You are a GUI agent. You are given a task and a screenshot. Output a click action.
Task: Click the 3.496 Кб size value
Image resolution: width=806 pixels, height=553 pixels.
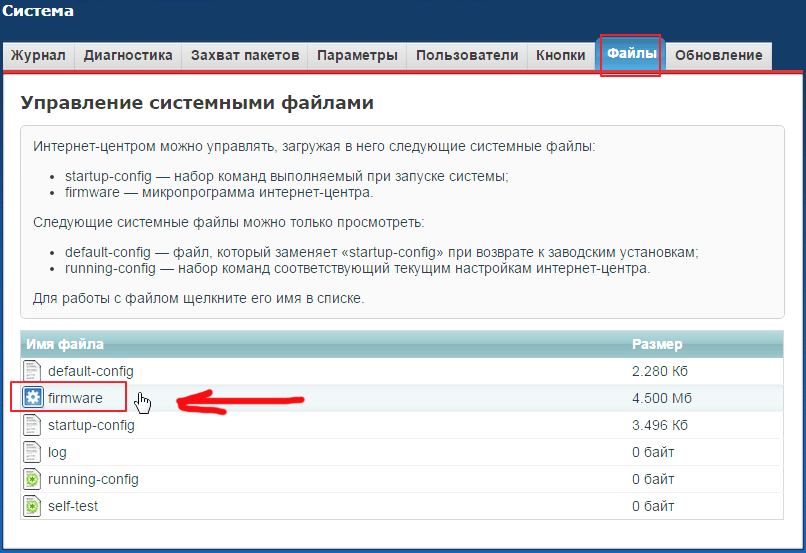tap(660, 425)
